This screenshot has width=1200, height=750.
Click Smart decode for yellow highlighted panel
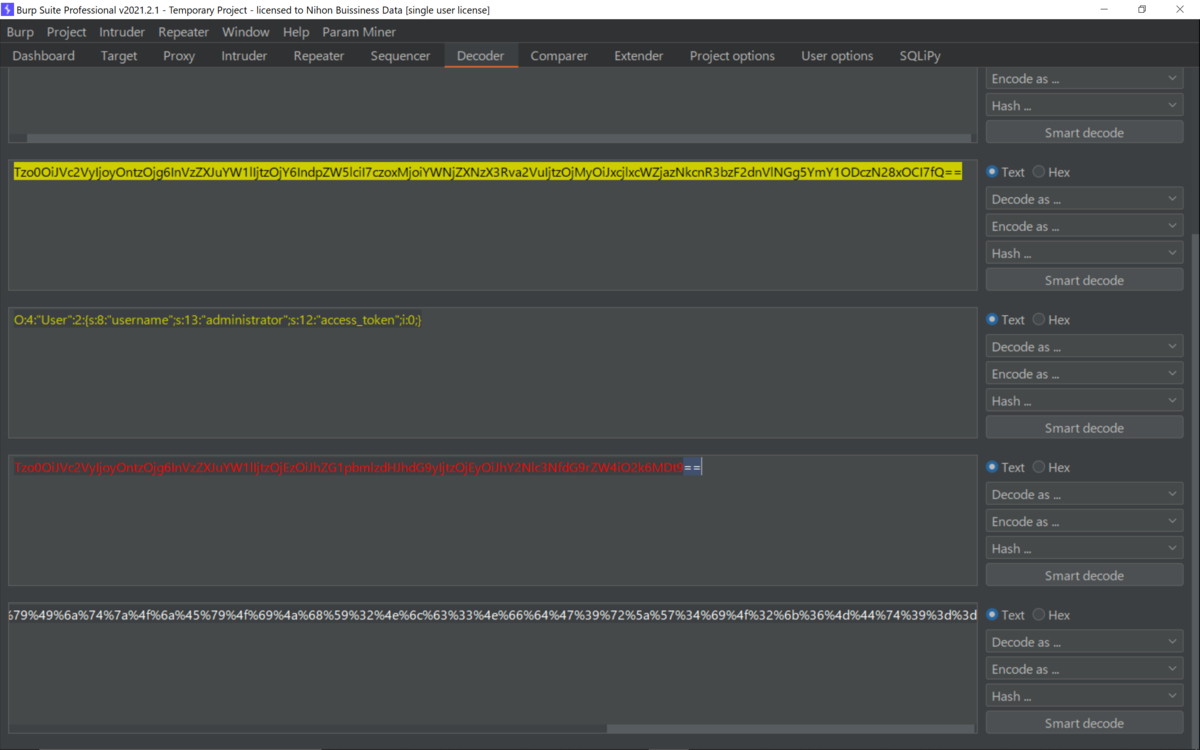click(x=1085, y=280)
